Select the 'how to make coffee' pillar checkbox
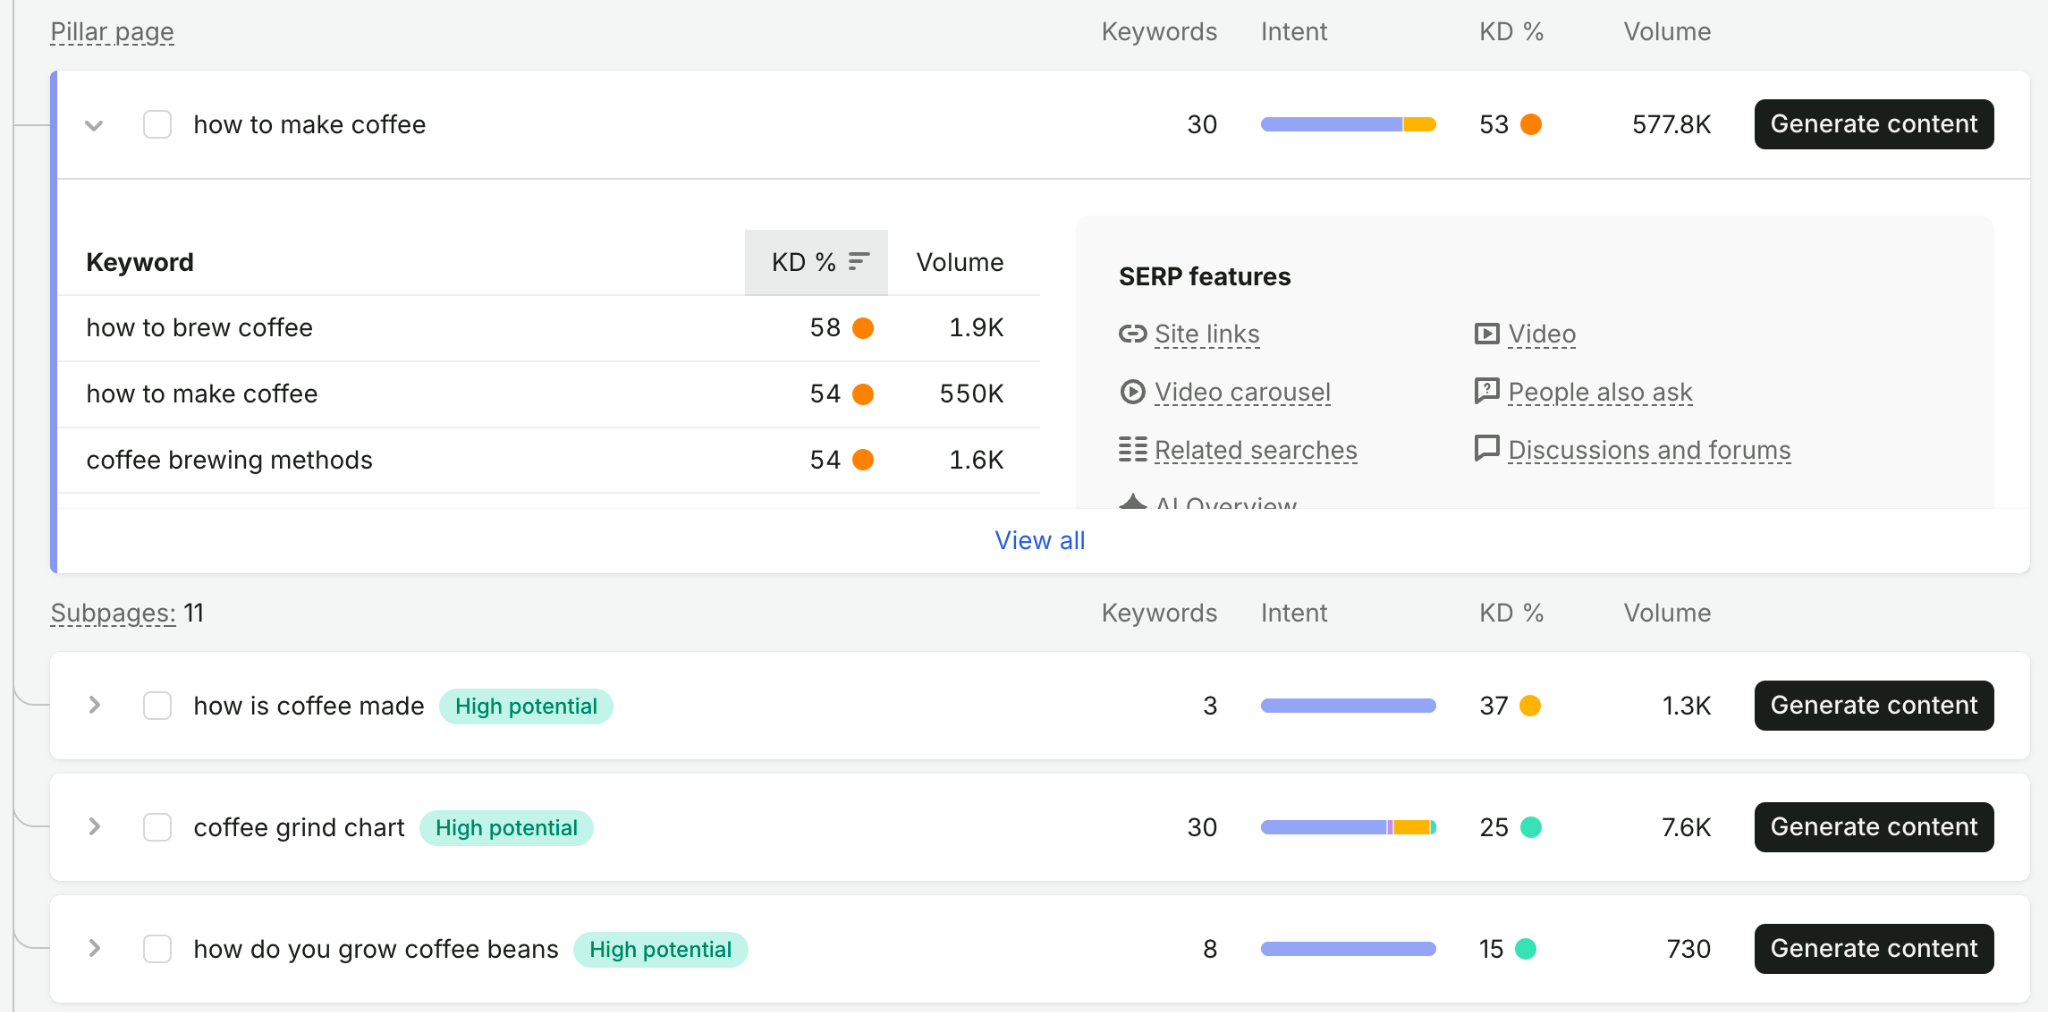2048x1012 pixels. 157,125
